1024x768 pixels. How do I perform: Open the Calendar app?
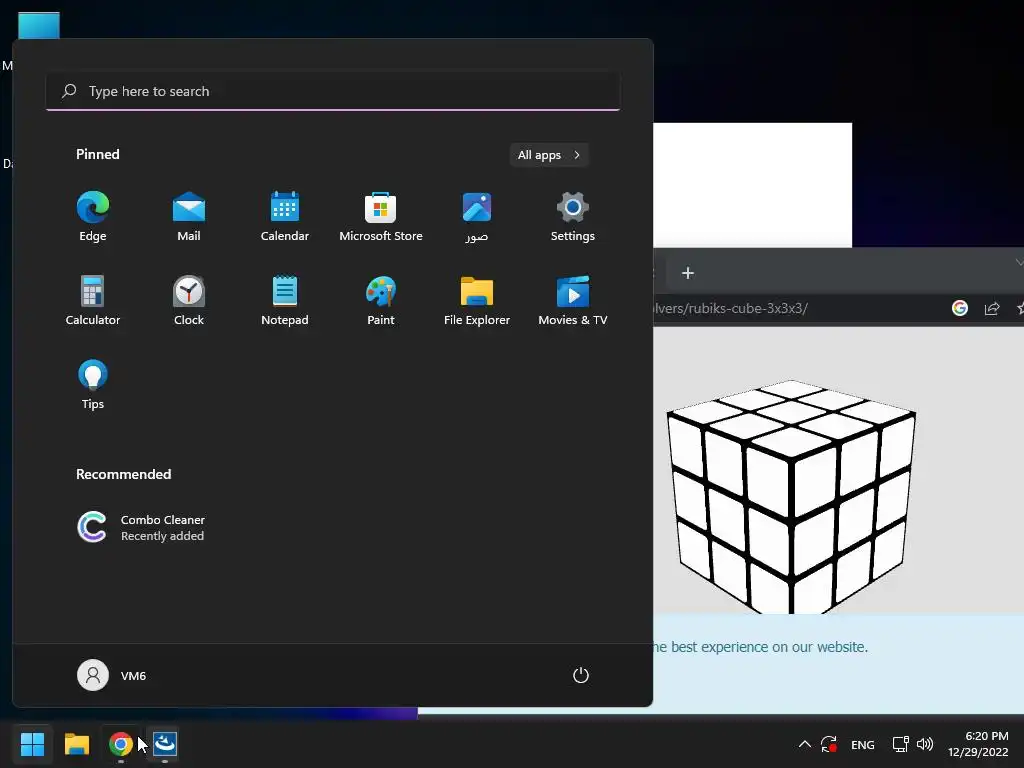coord(285,217)
